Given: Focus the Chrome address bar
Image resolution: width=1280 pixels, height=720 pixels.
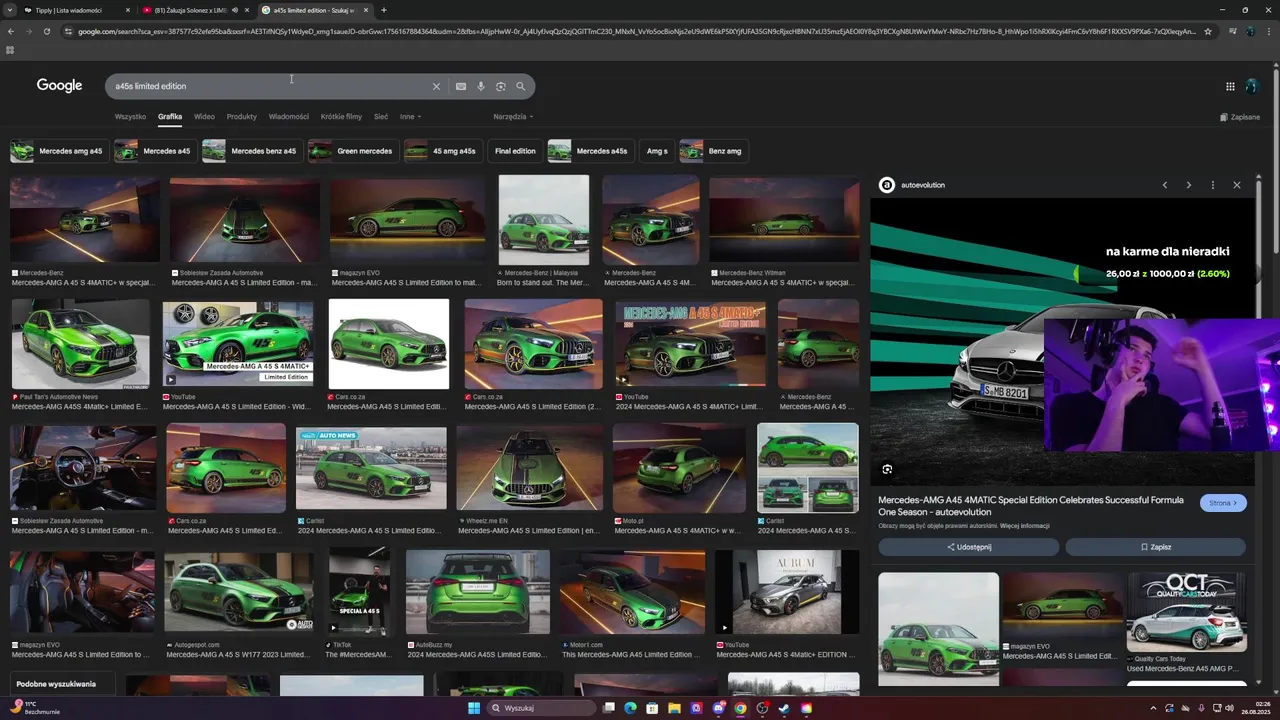Looking at the screenshot, I should [635, 31].
